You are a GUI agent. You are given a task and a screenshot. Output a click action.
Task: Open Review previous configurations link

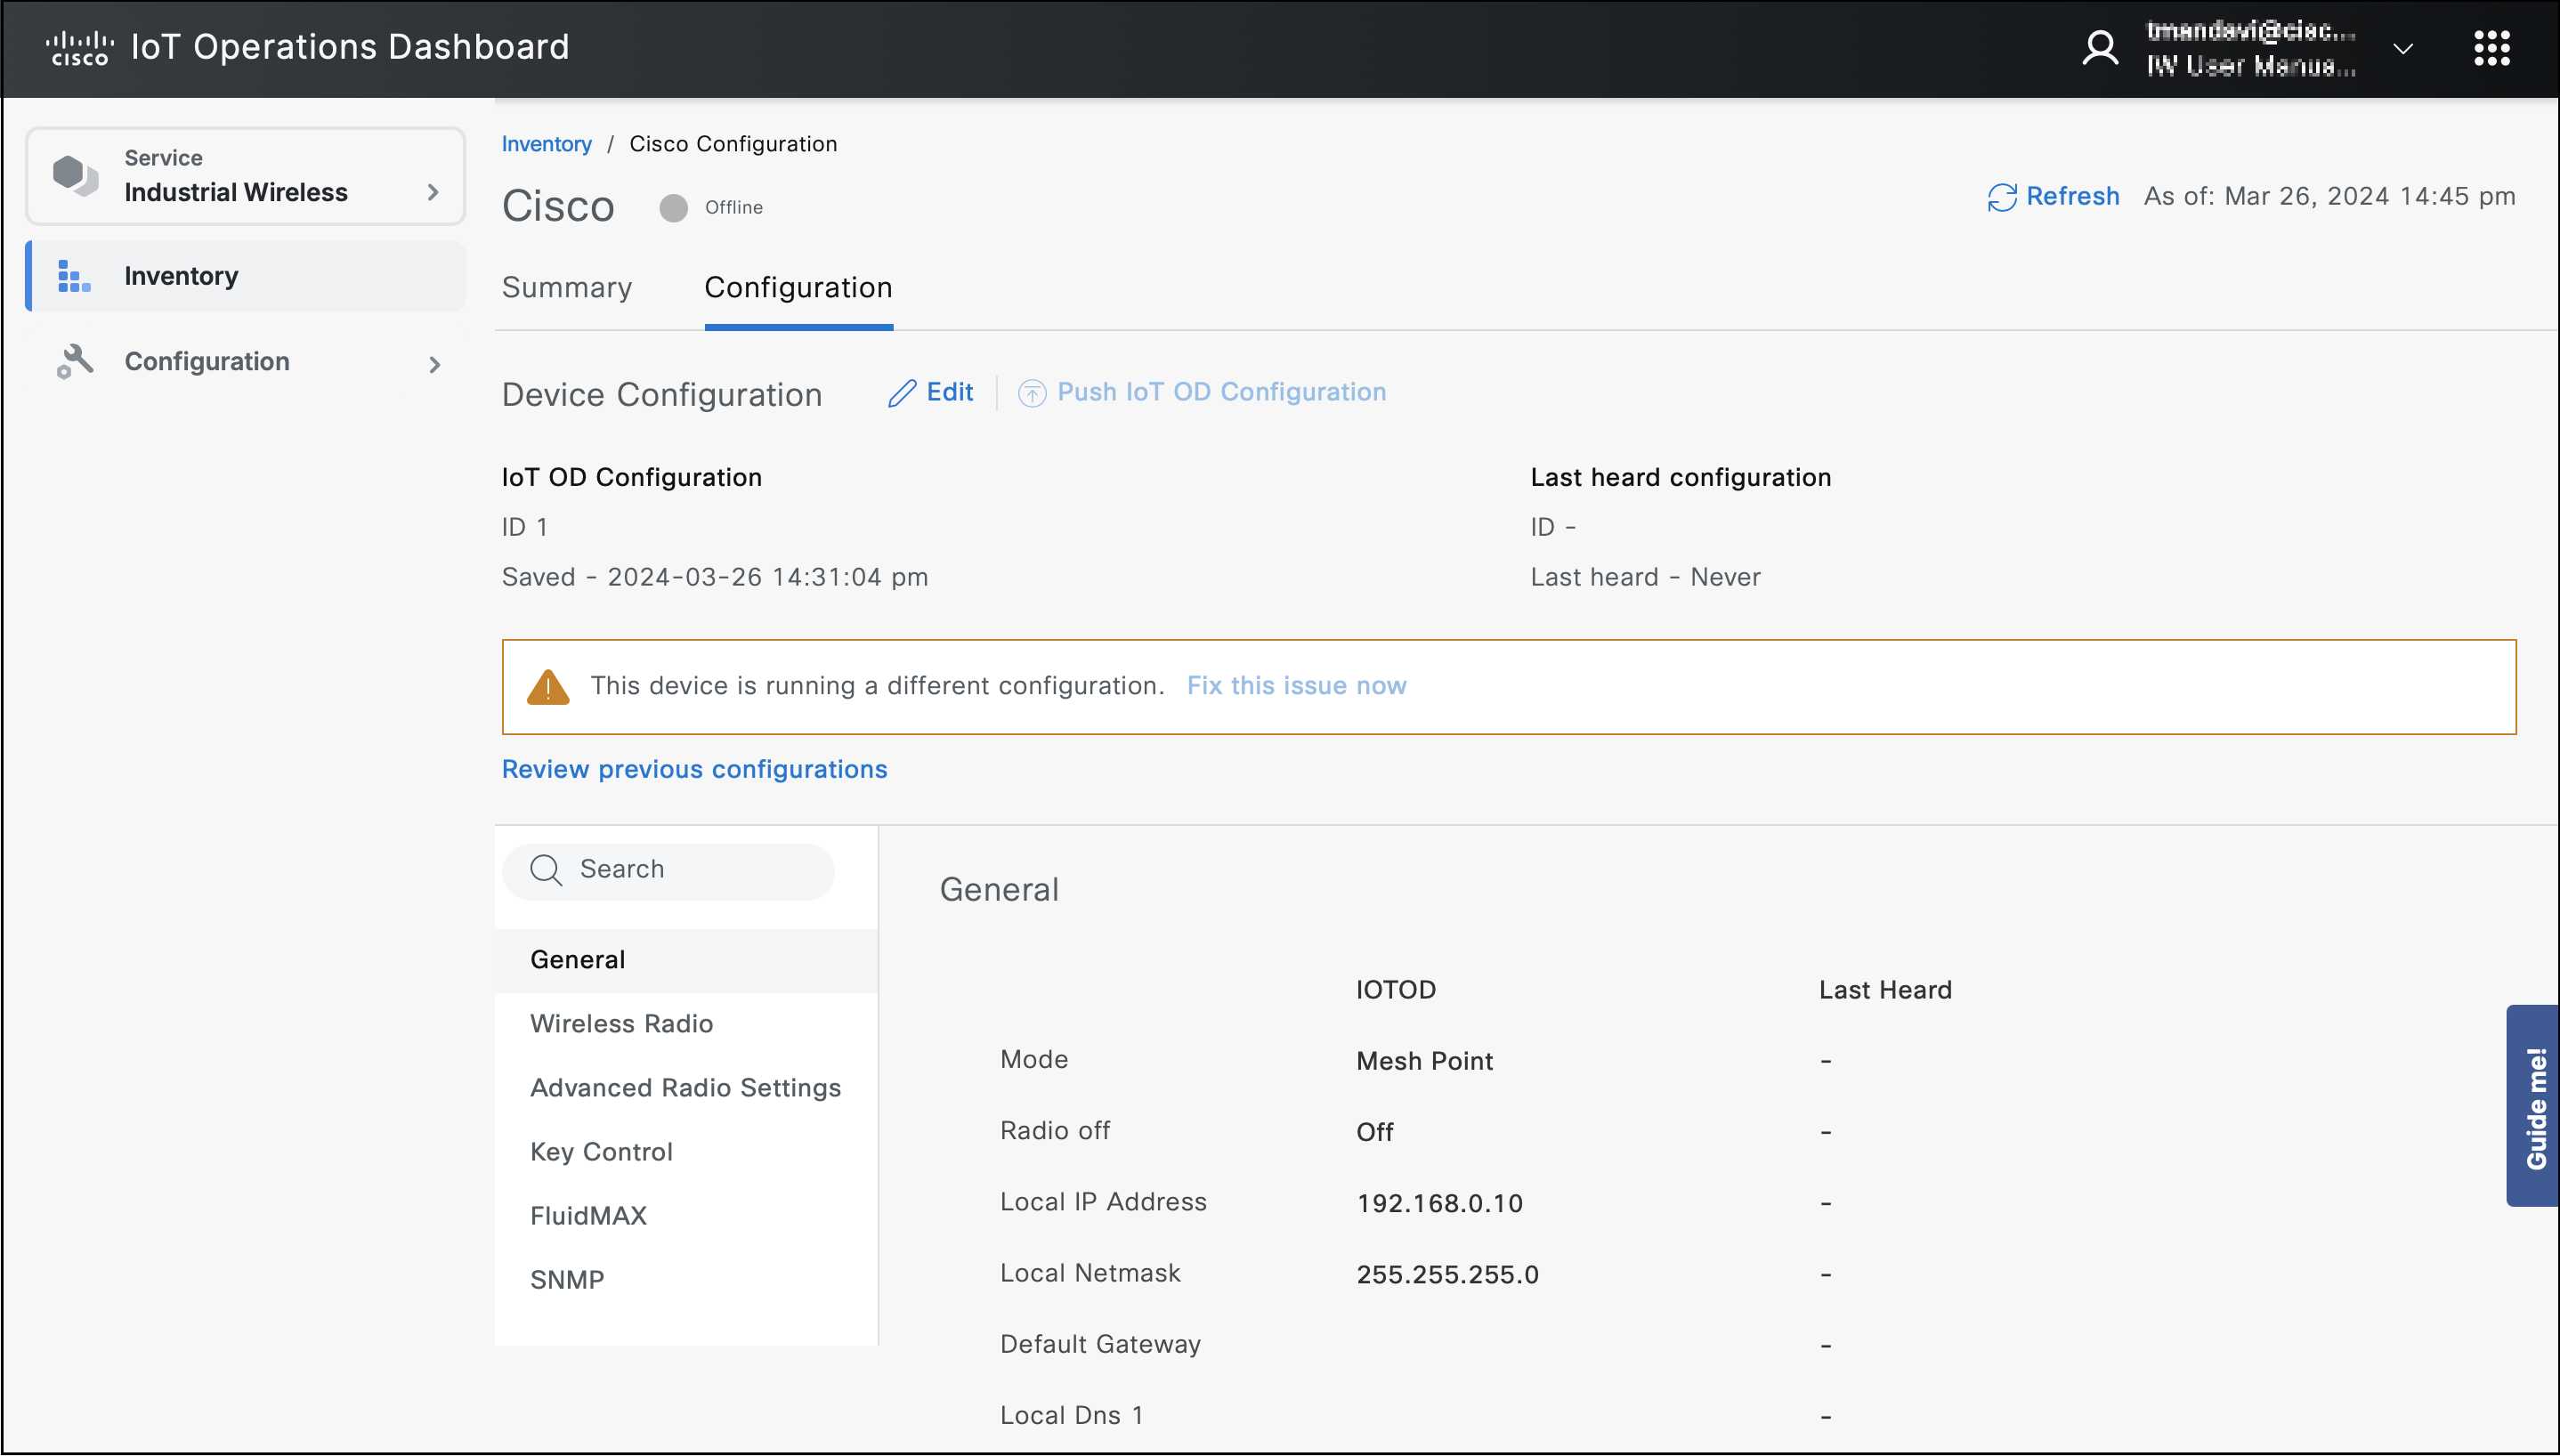(x=694, y=769)
